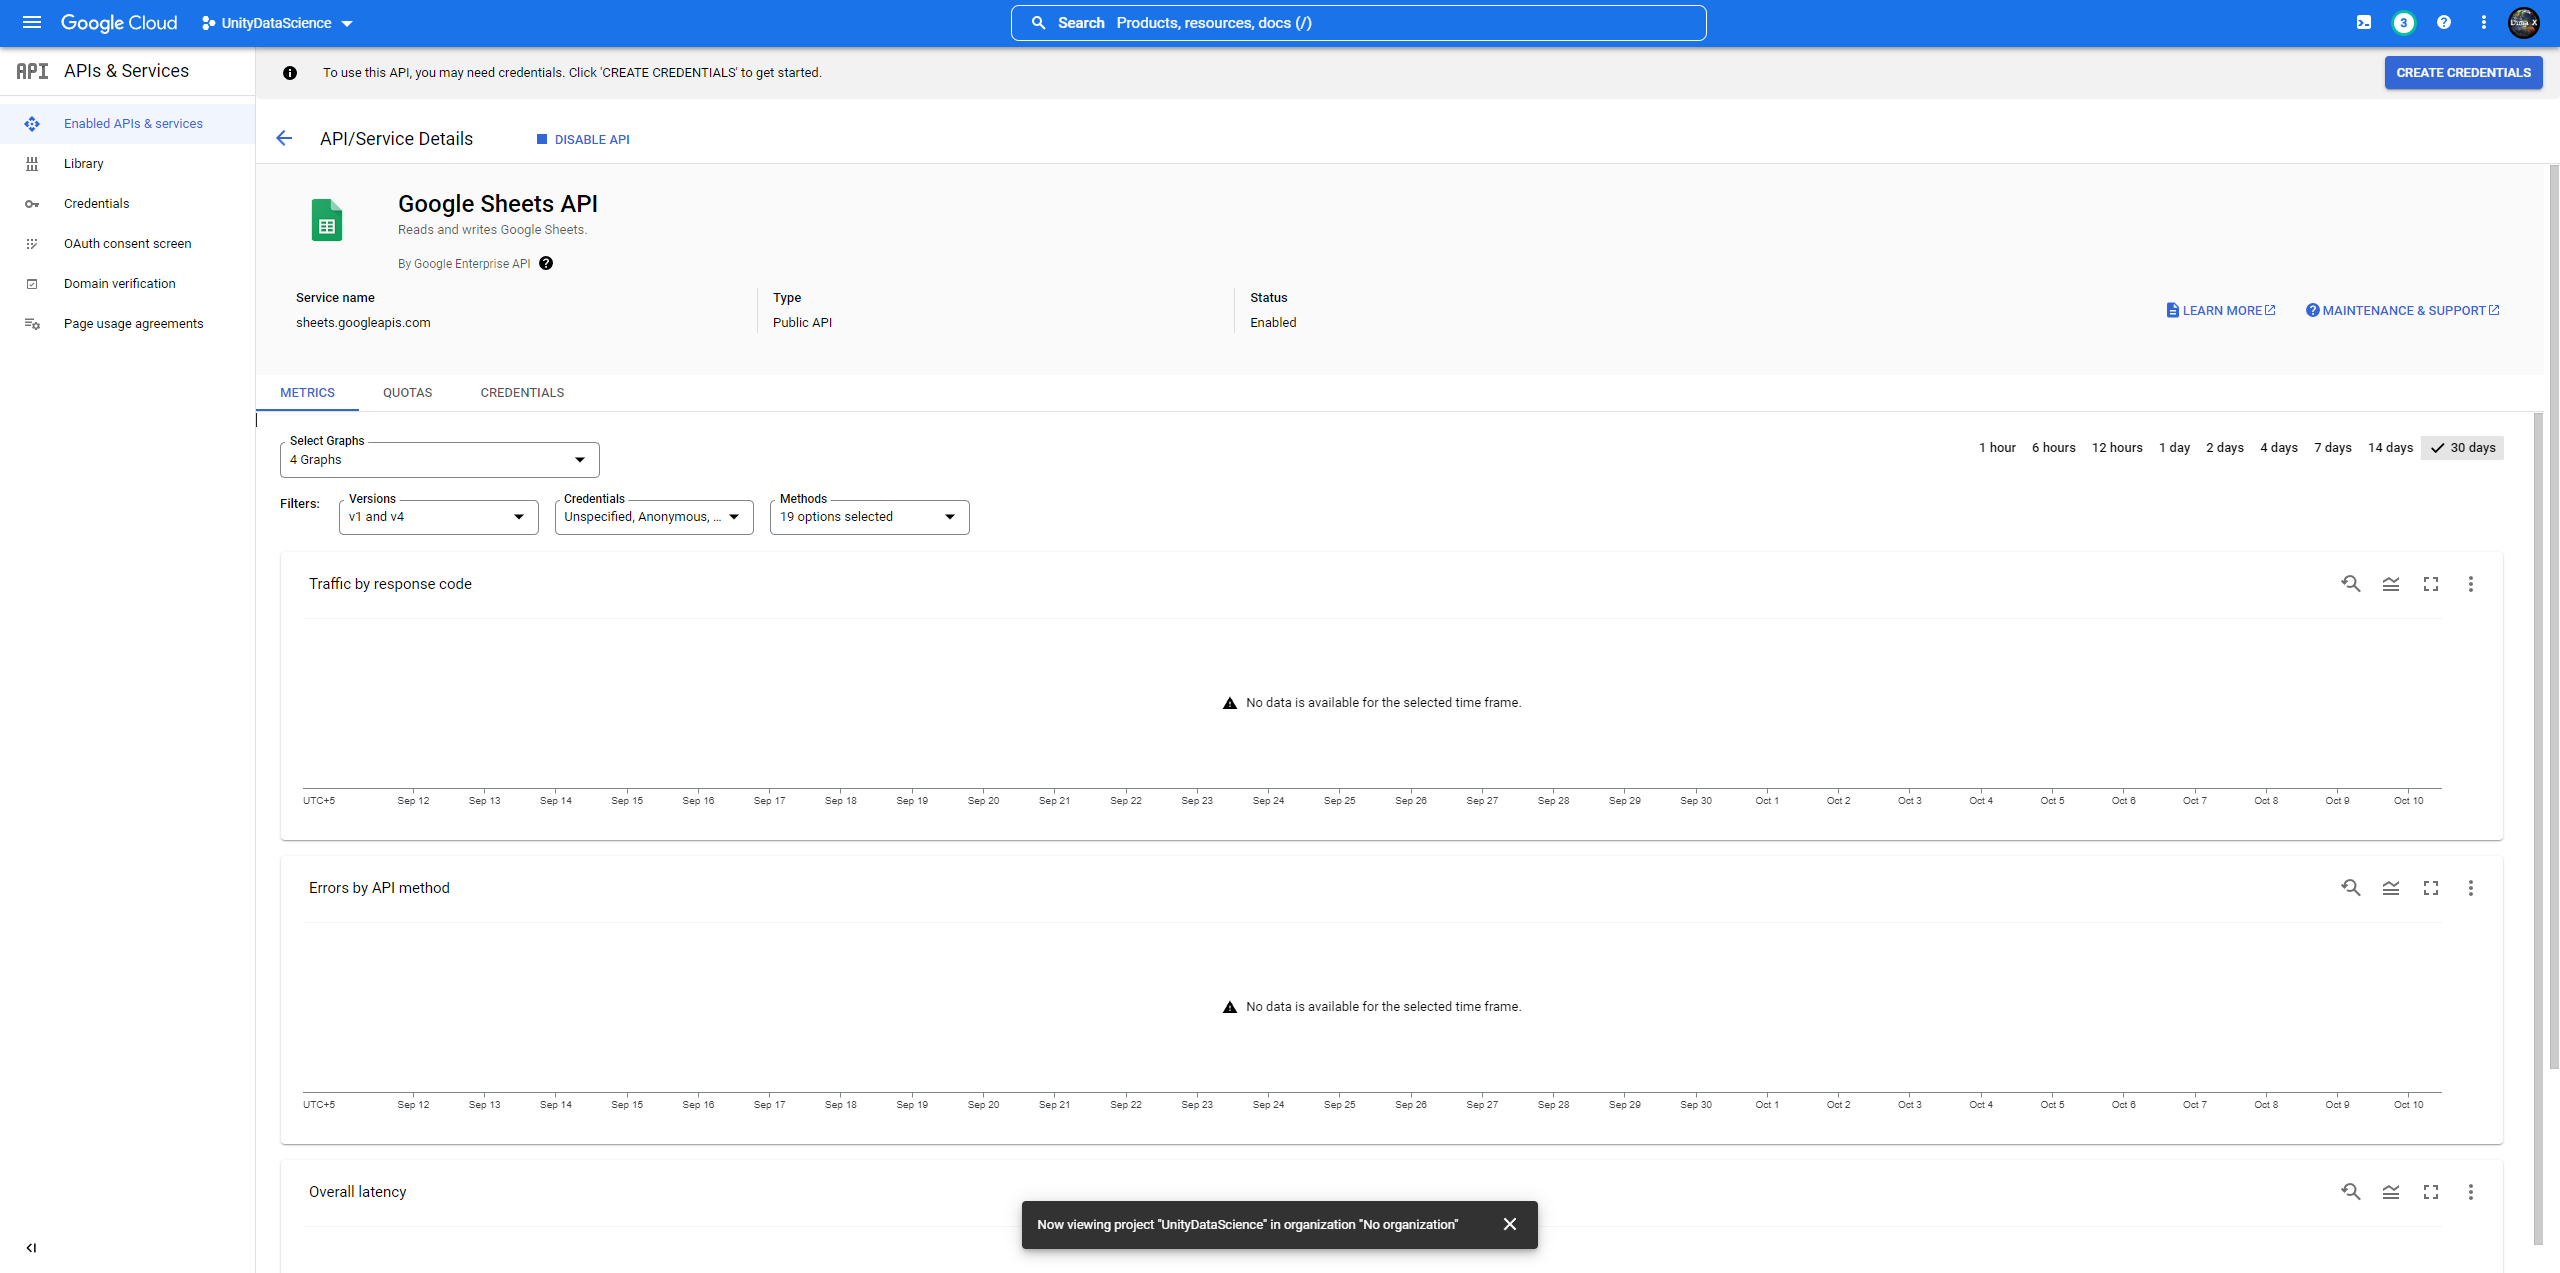Select the 1 hour time range

pyautogui.click(x=1997, y=448)
